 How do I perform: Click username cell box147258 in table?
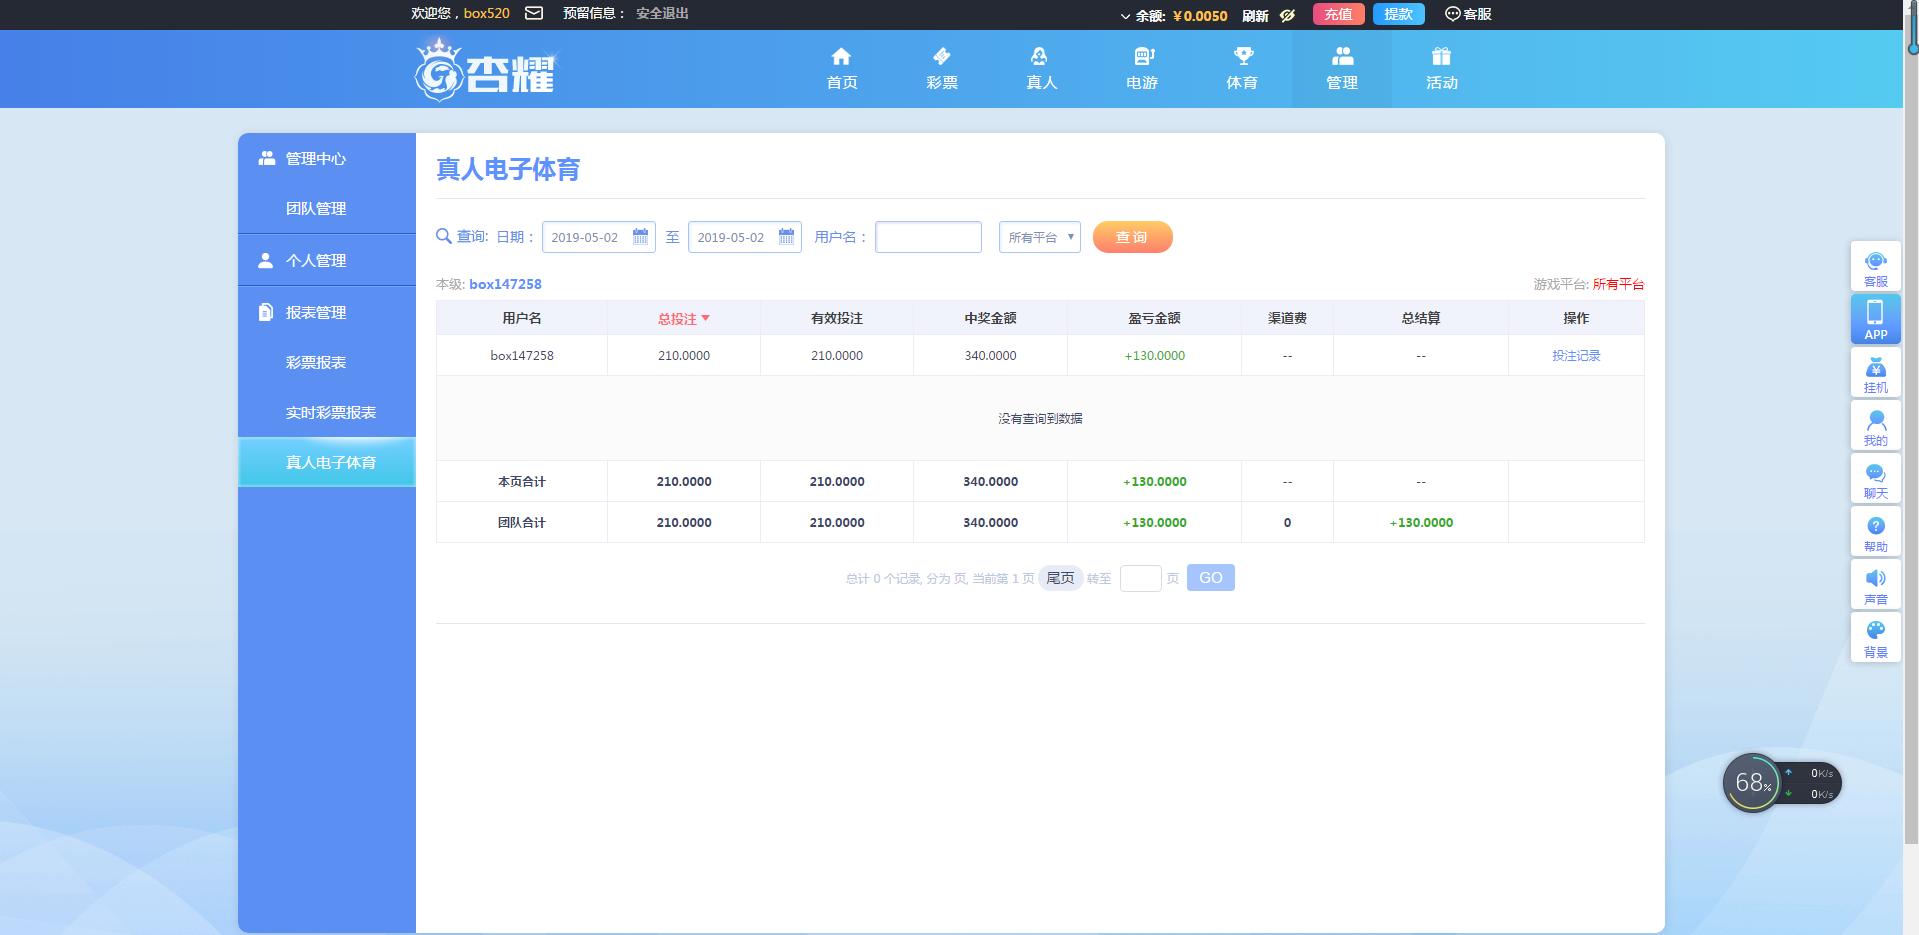pos(522,355)
